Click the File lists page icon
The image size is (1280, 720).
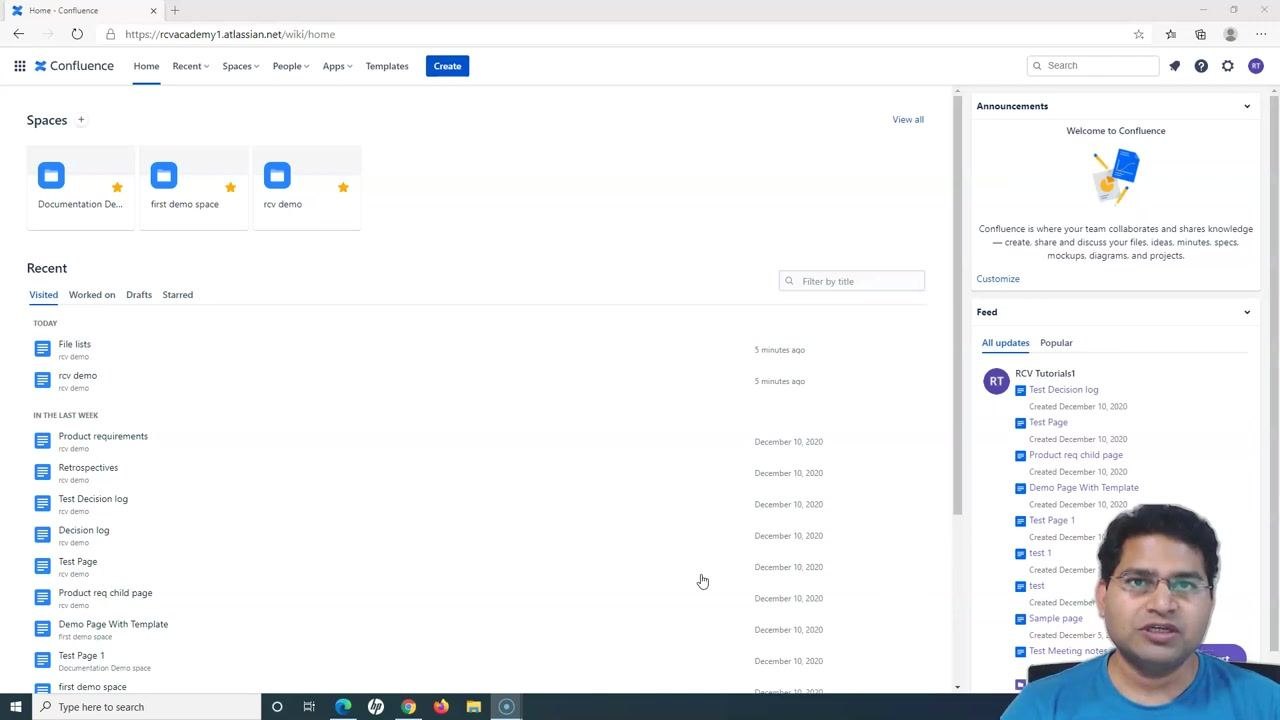[42, 349]
